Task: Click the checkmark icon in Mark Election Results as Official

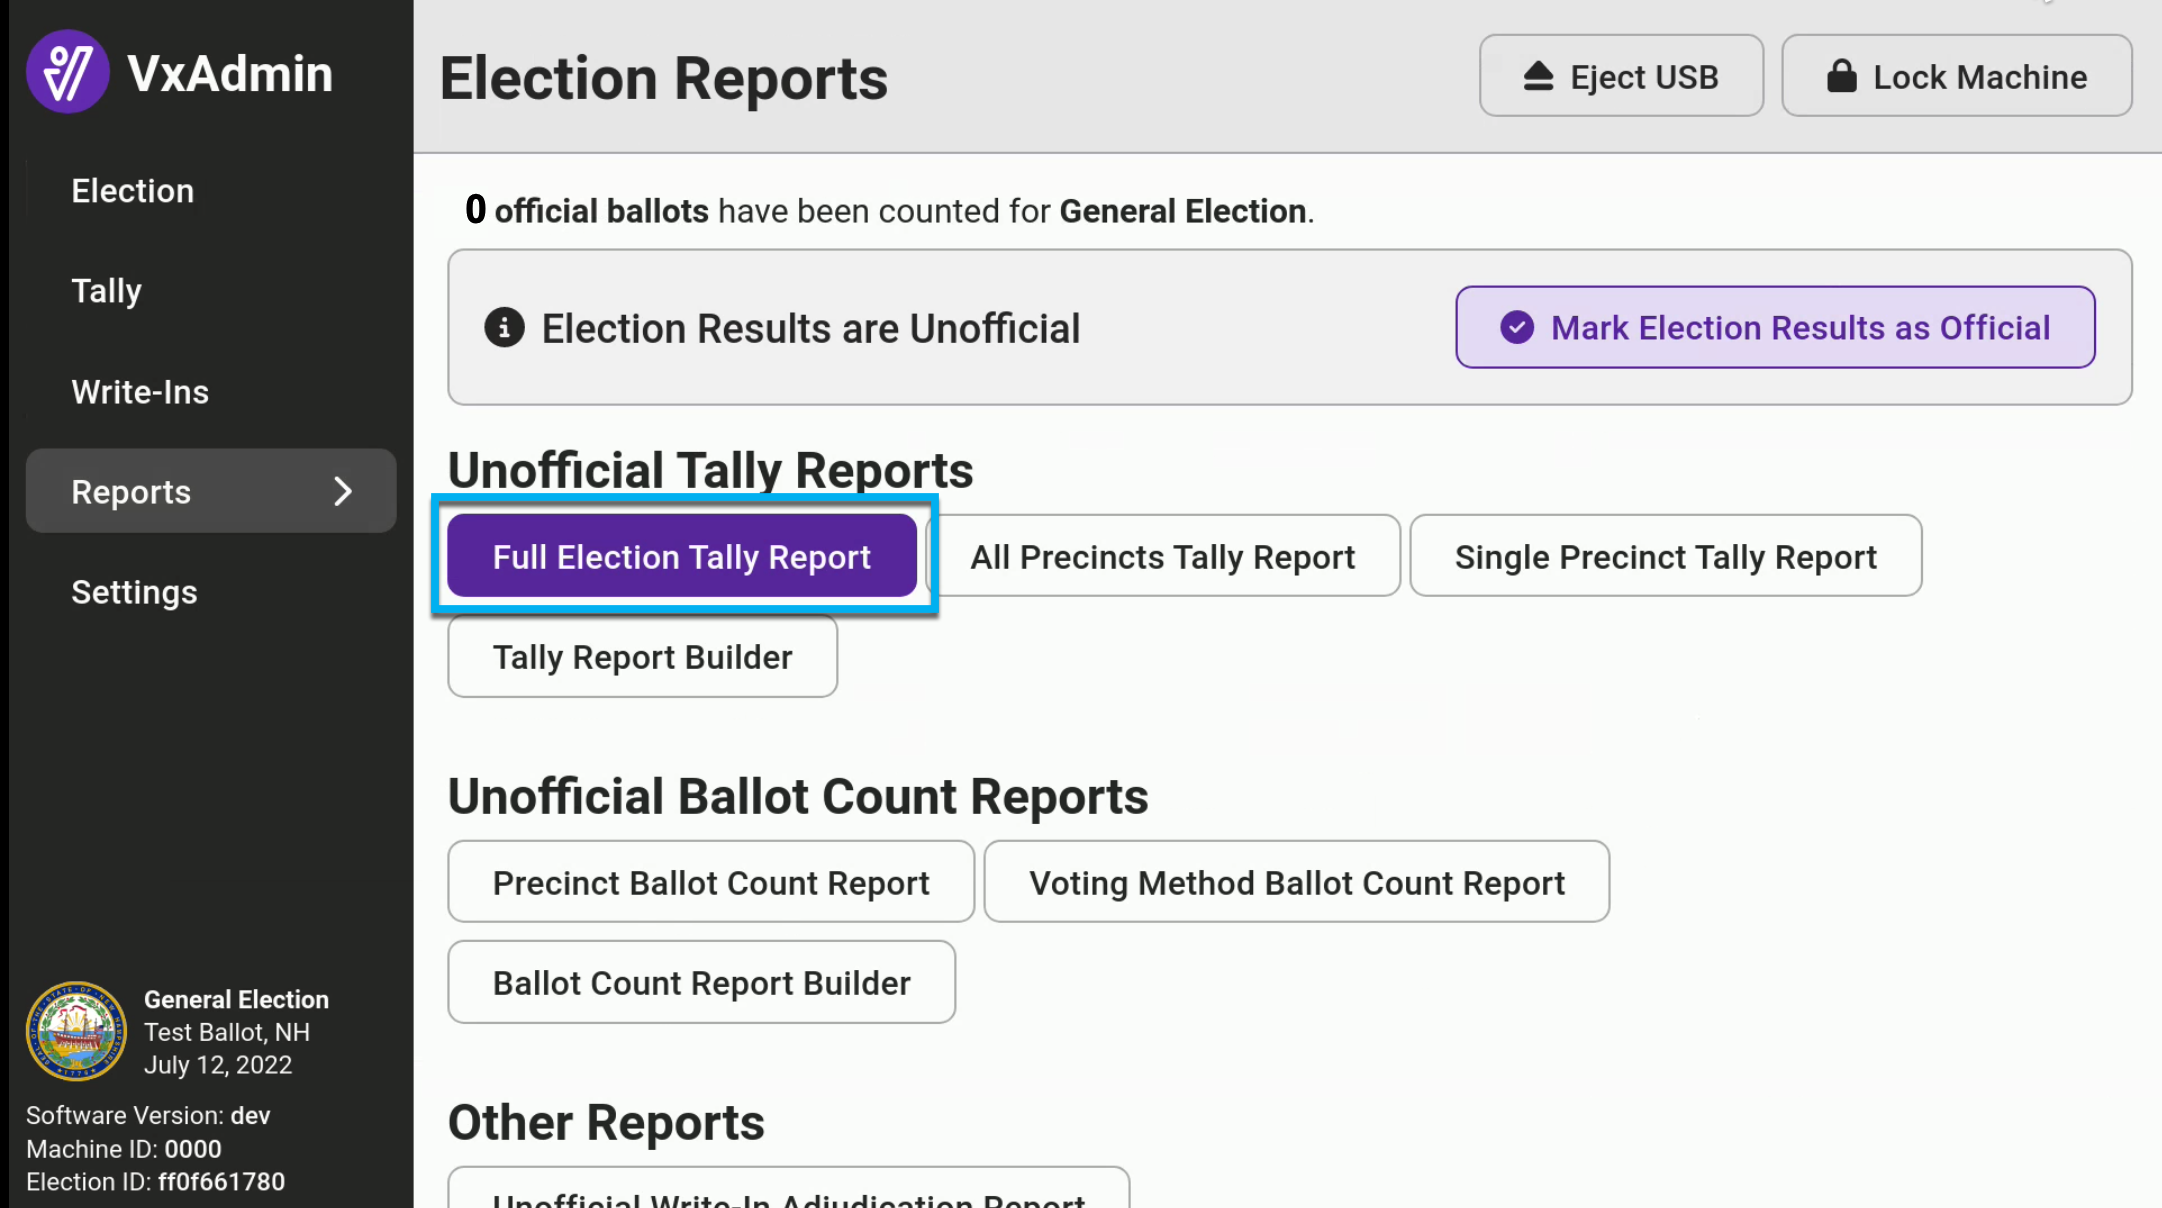Action: click(1517, 327)
